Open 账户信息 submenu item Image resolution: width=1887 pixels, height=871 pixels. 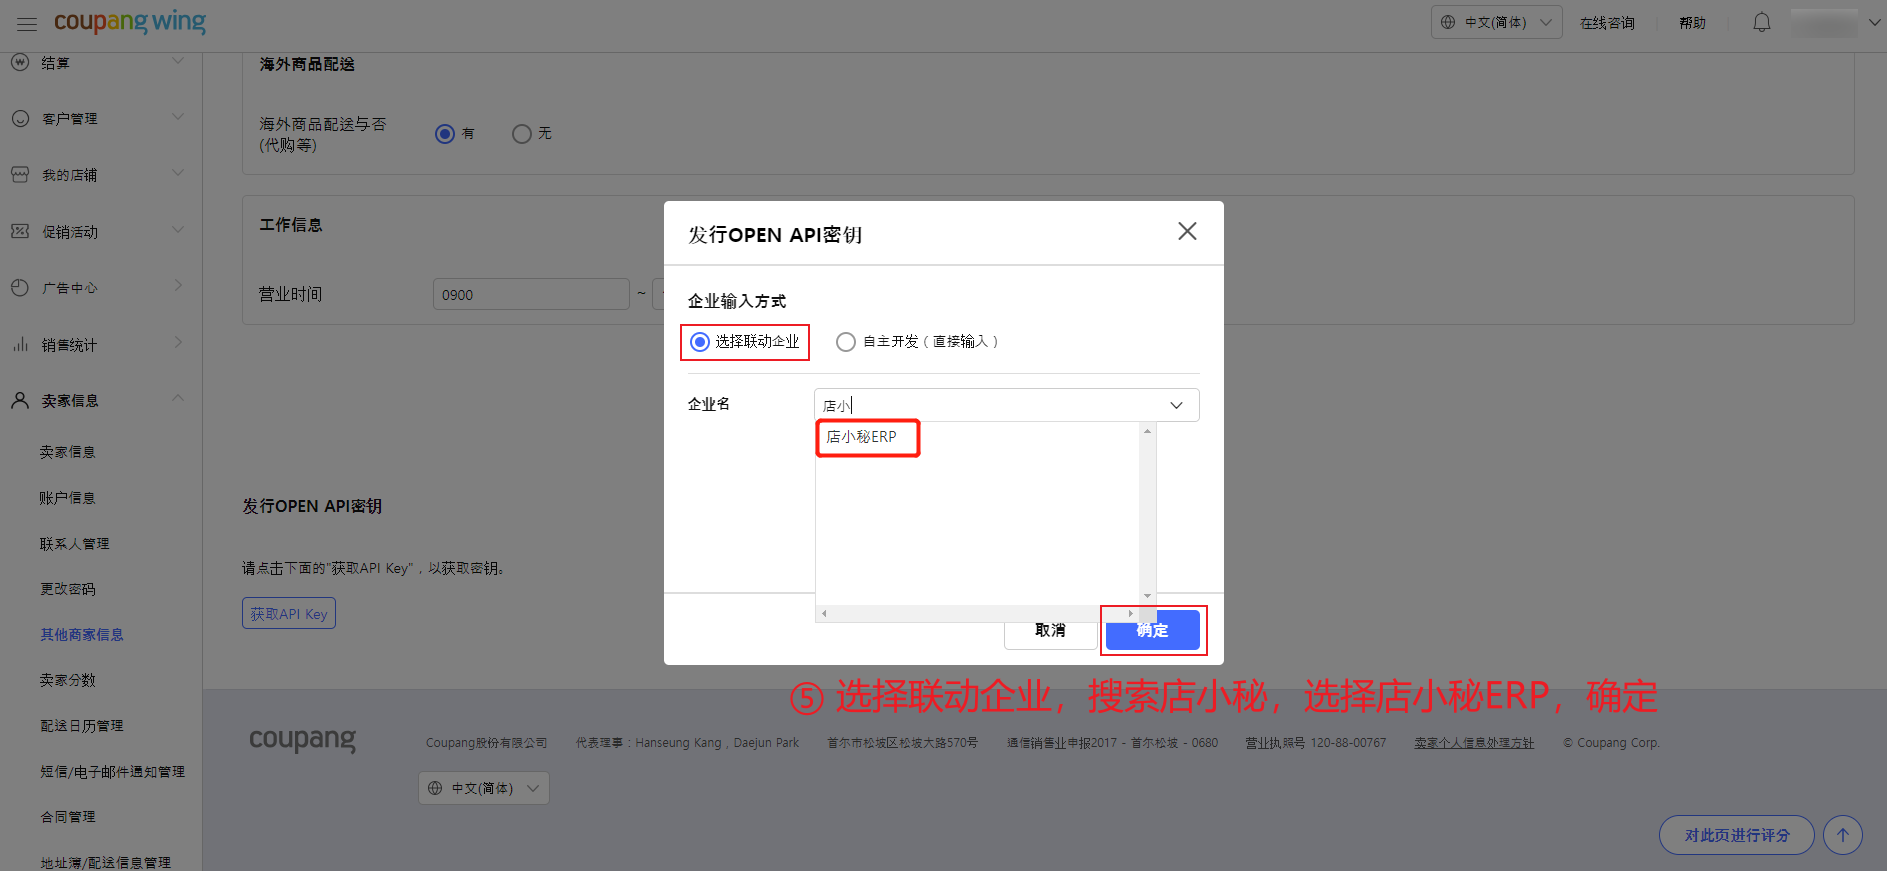click(x=68, y=498)
